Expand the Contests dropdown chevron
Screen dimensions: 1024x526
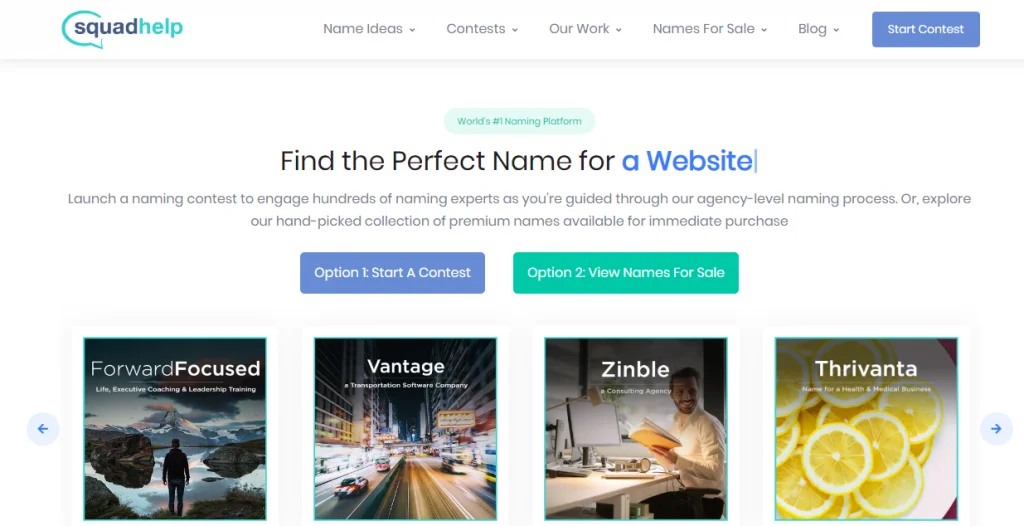click(x=515, y=30)
